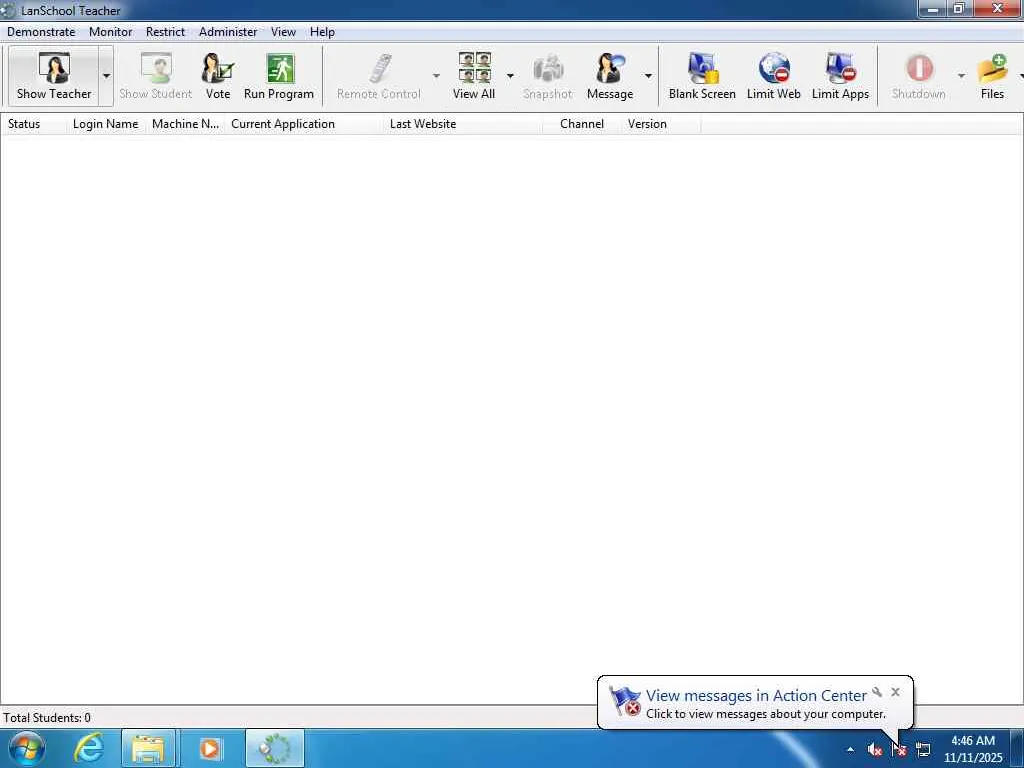The height and width of the screenshot is (768, 1024).
Task: Click the Snapshot camera icon
Action: click(x=547, y=76)
